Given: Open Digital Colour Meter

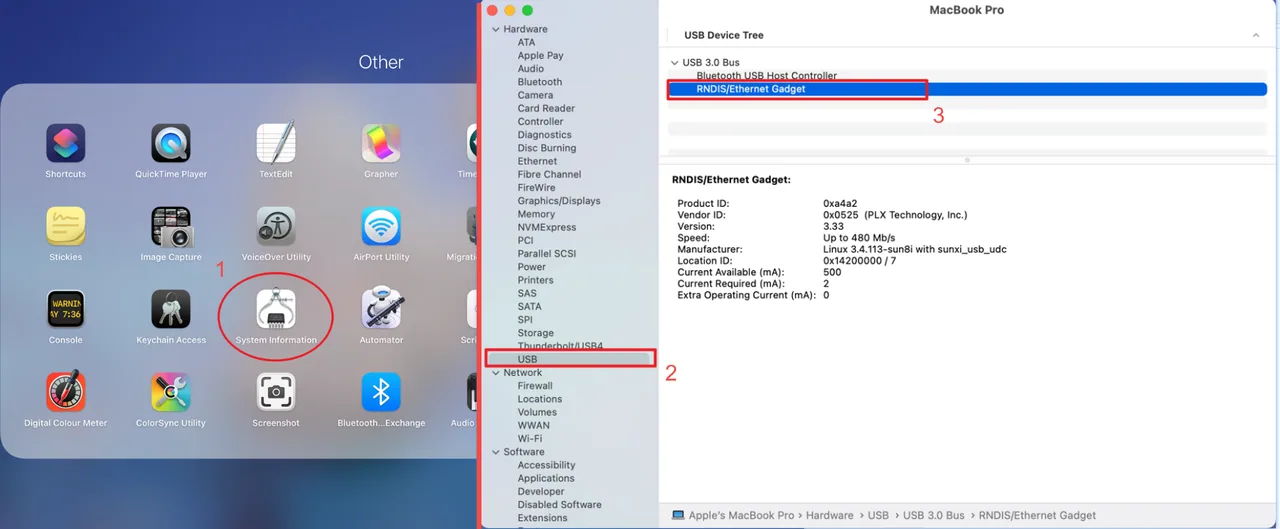Looking at the screenshot, I should [66, 392].
